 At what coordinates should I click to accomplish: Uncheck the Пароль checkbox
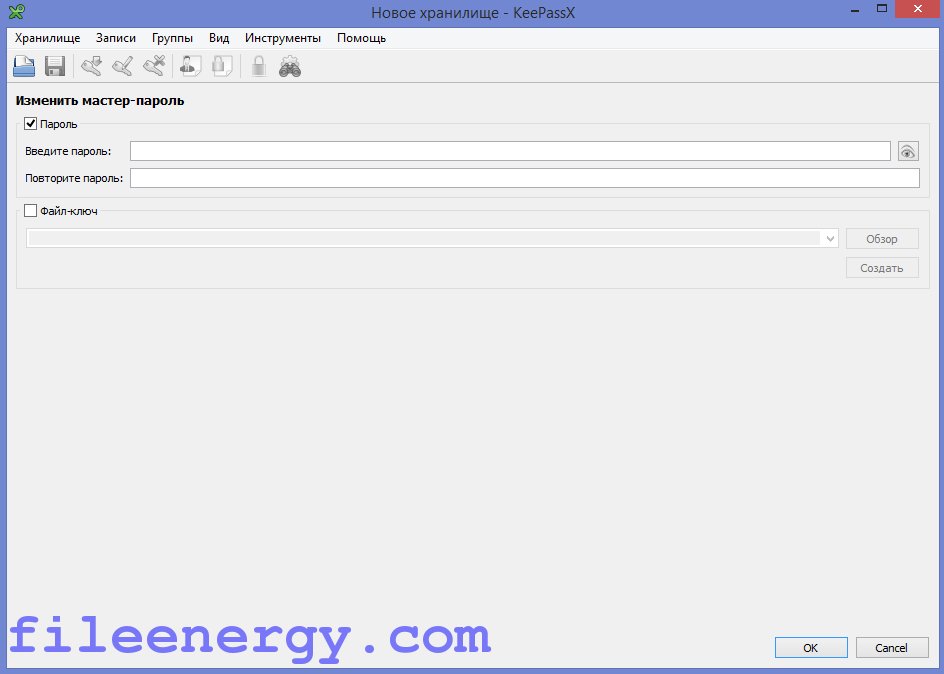tap(30, 124)
